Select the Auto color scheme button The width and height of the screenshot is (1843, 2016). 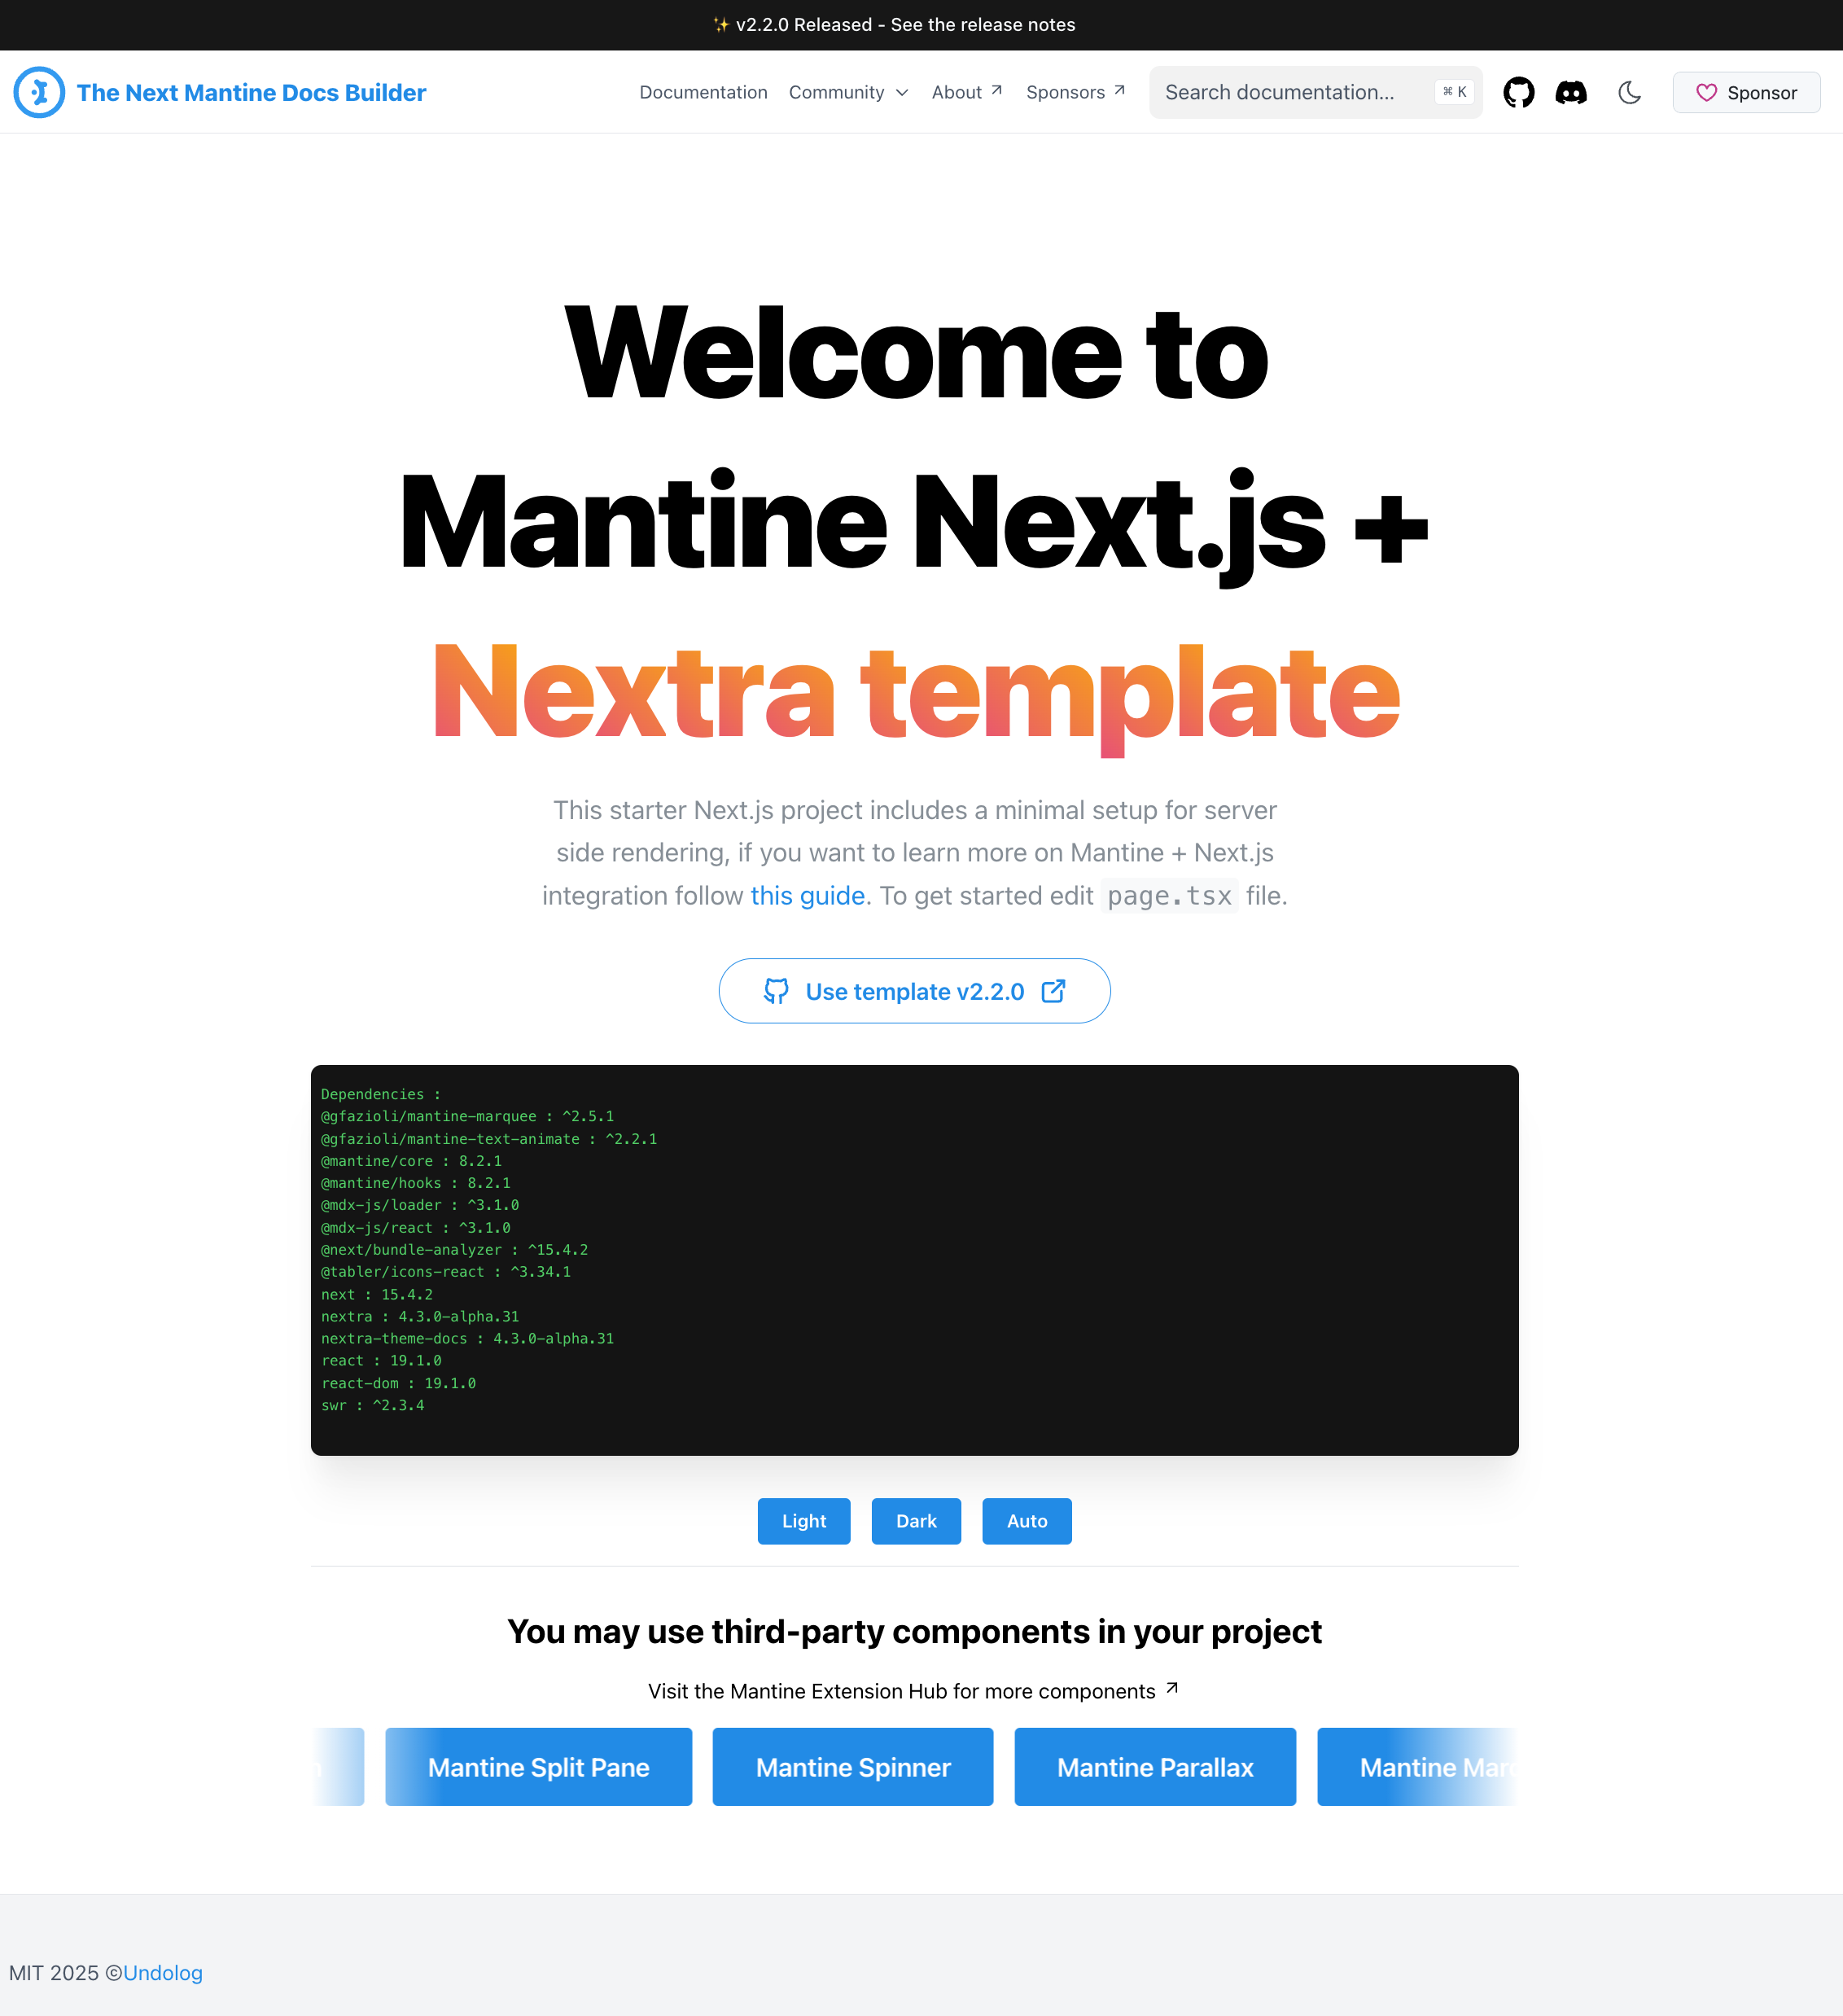click(x=1027, y=1521)
